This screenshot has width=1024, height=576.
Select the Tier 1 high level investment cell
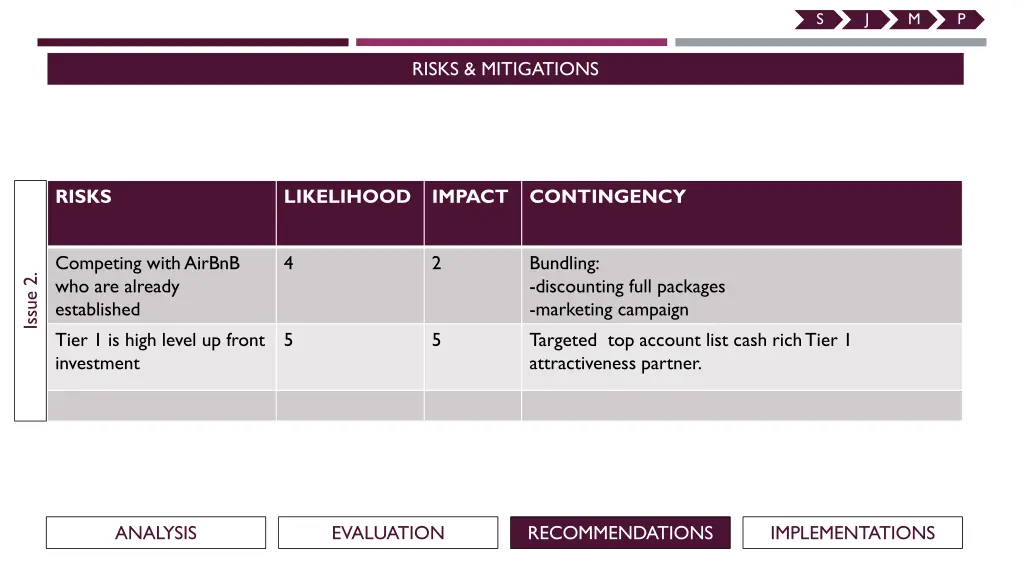click(x=162, y=357)
